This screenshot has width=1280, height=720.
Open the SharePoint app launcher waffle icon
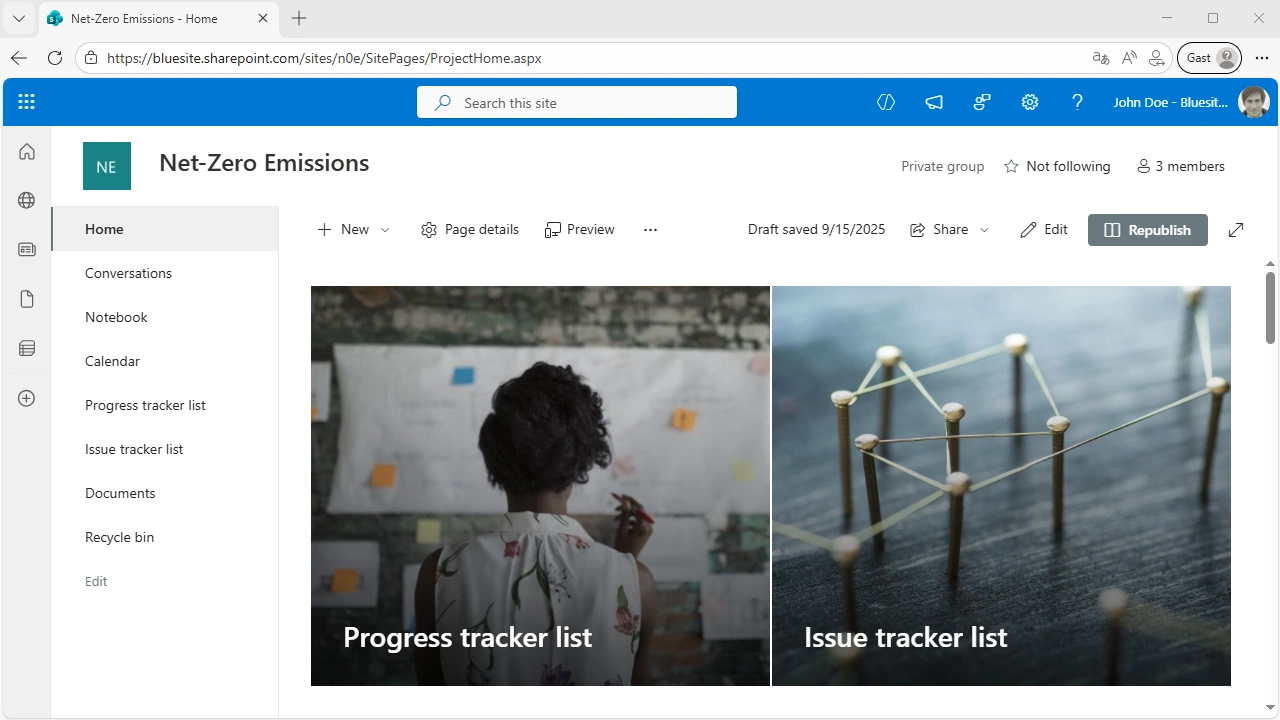pos(26,101)
